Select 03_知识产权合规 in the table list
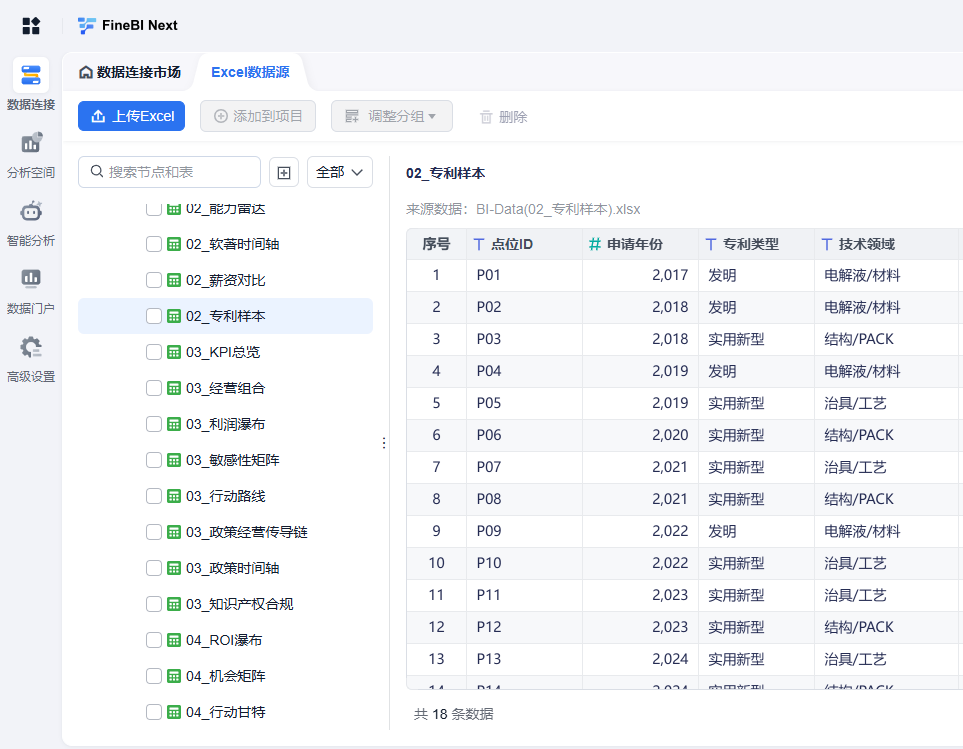The width and height of the screenshot is (963, 749). coord(225,604)
